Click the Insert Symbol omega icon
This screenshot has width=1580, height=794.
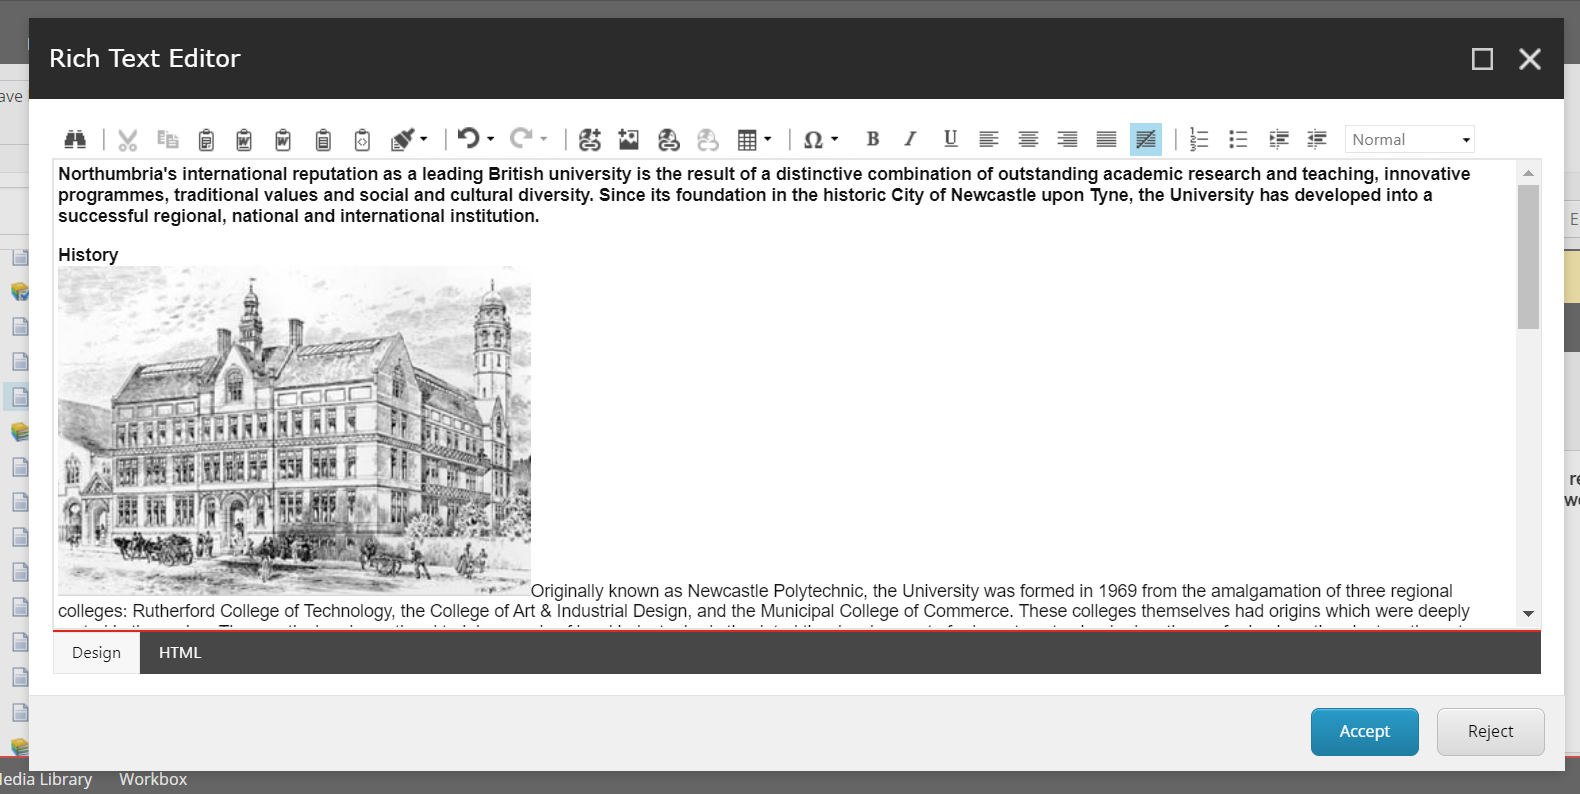[x=814, y=139]
